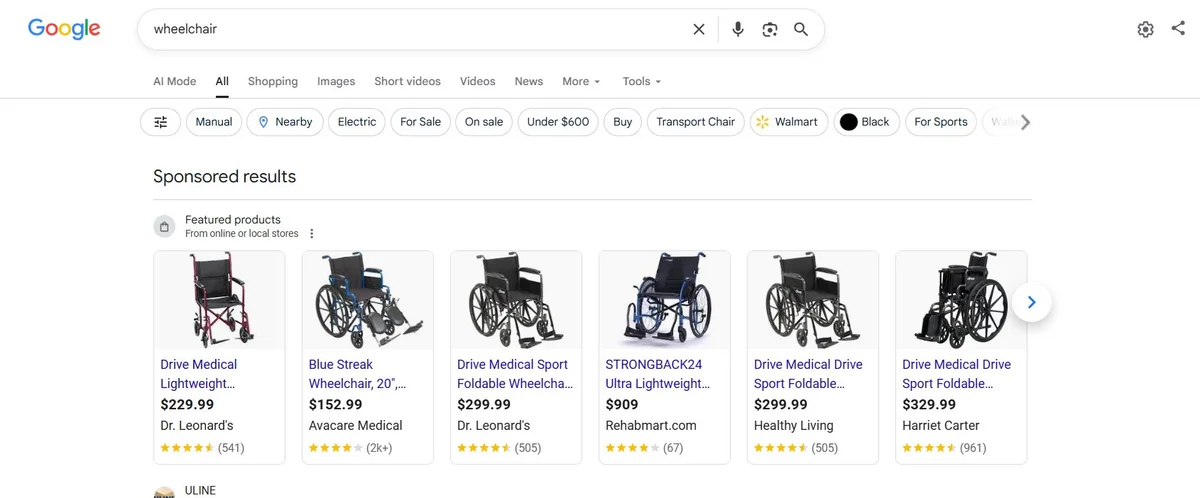Open featured products three-dot menu

(312, 234)
